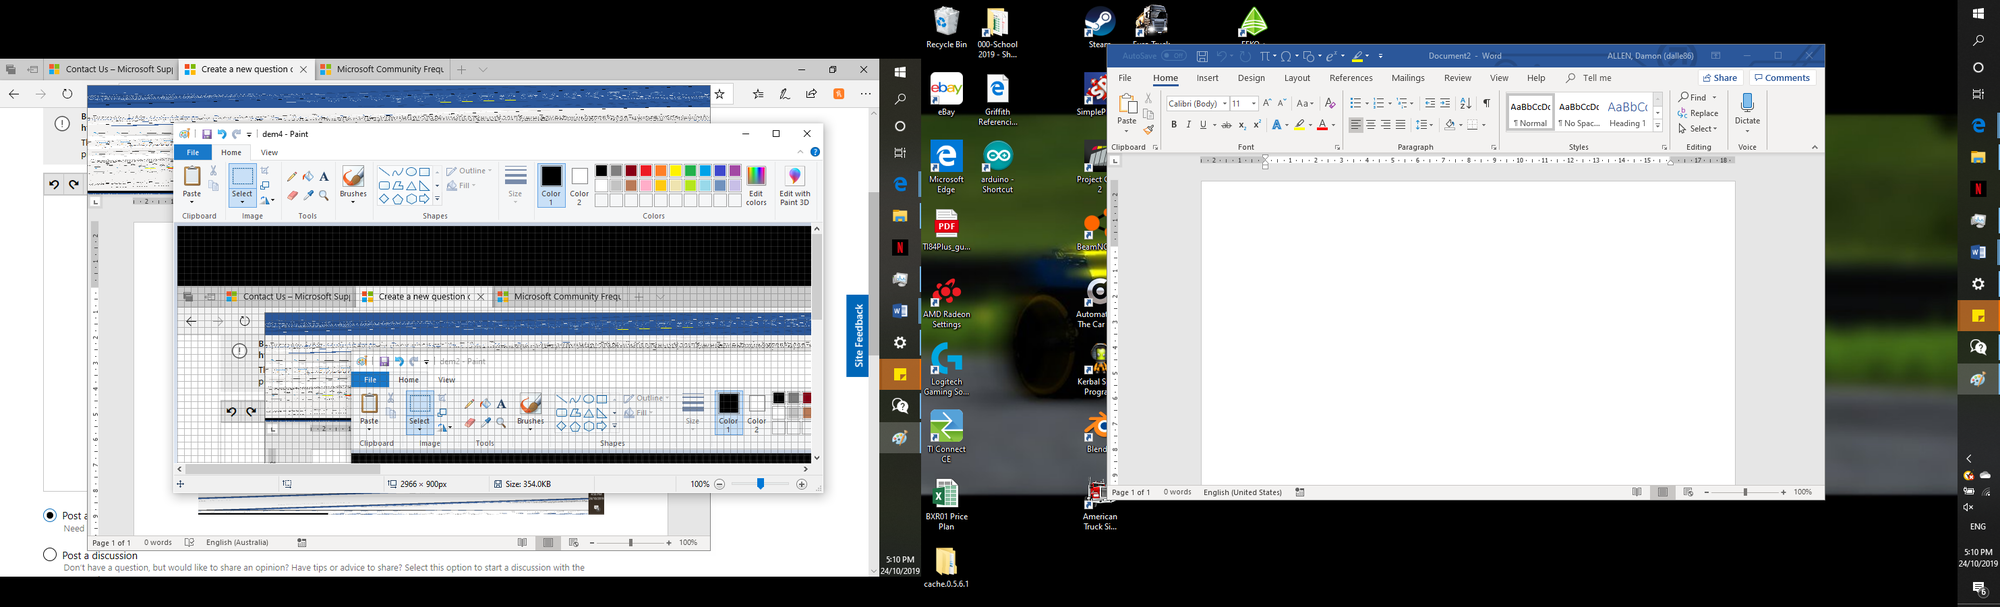Expand the Word Styles gallery more arrow
The image size is (2000, 607).
(1657, 126)
